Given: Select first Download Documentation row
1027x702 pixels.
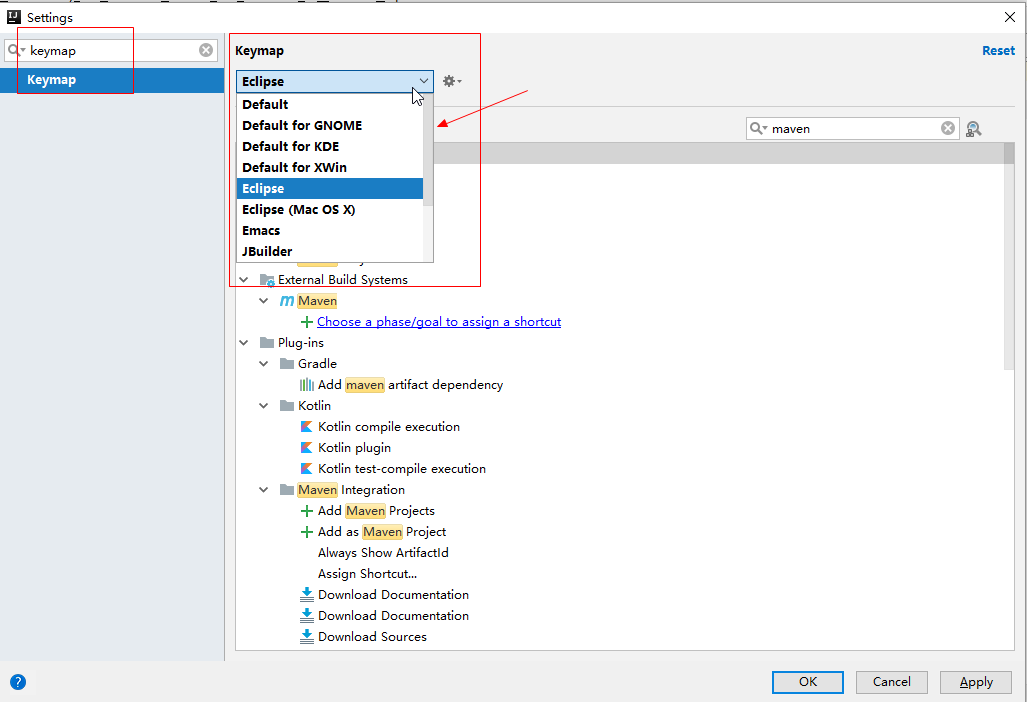Looking at the screenshot, I should [x=393, y=595].
